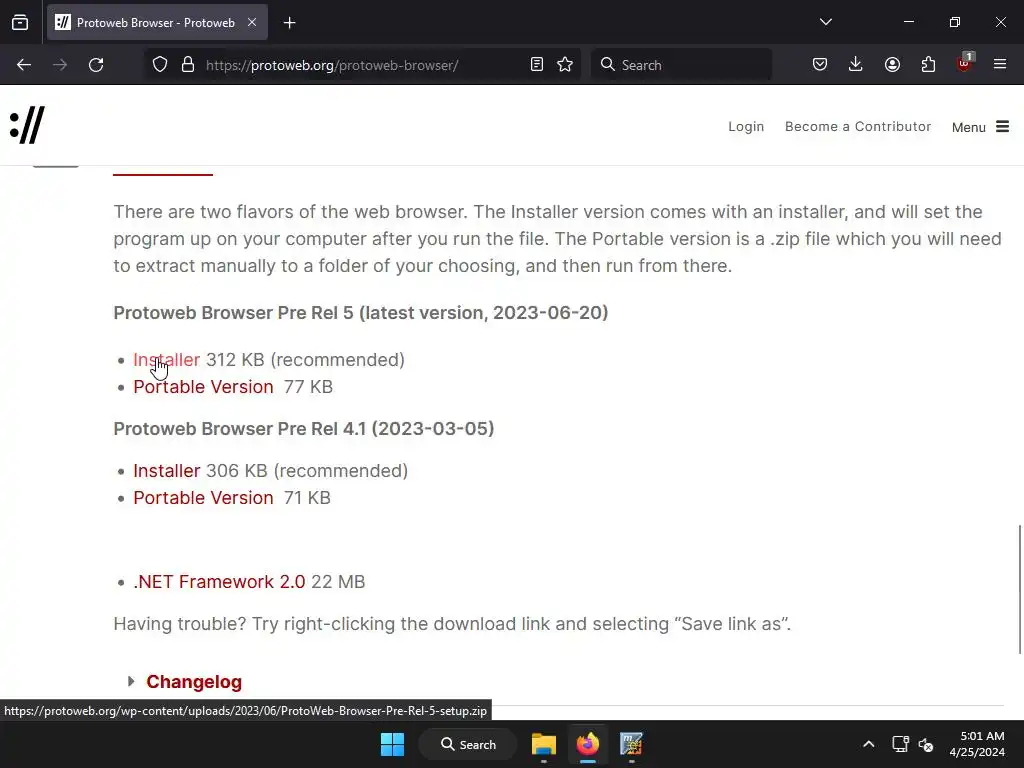Open a new tab with plus button
Screen dimensions: 1024x768
(289, 23)
